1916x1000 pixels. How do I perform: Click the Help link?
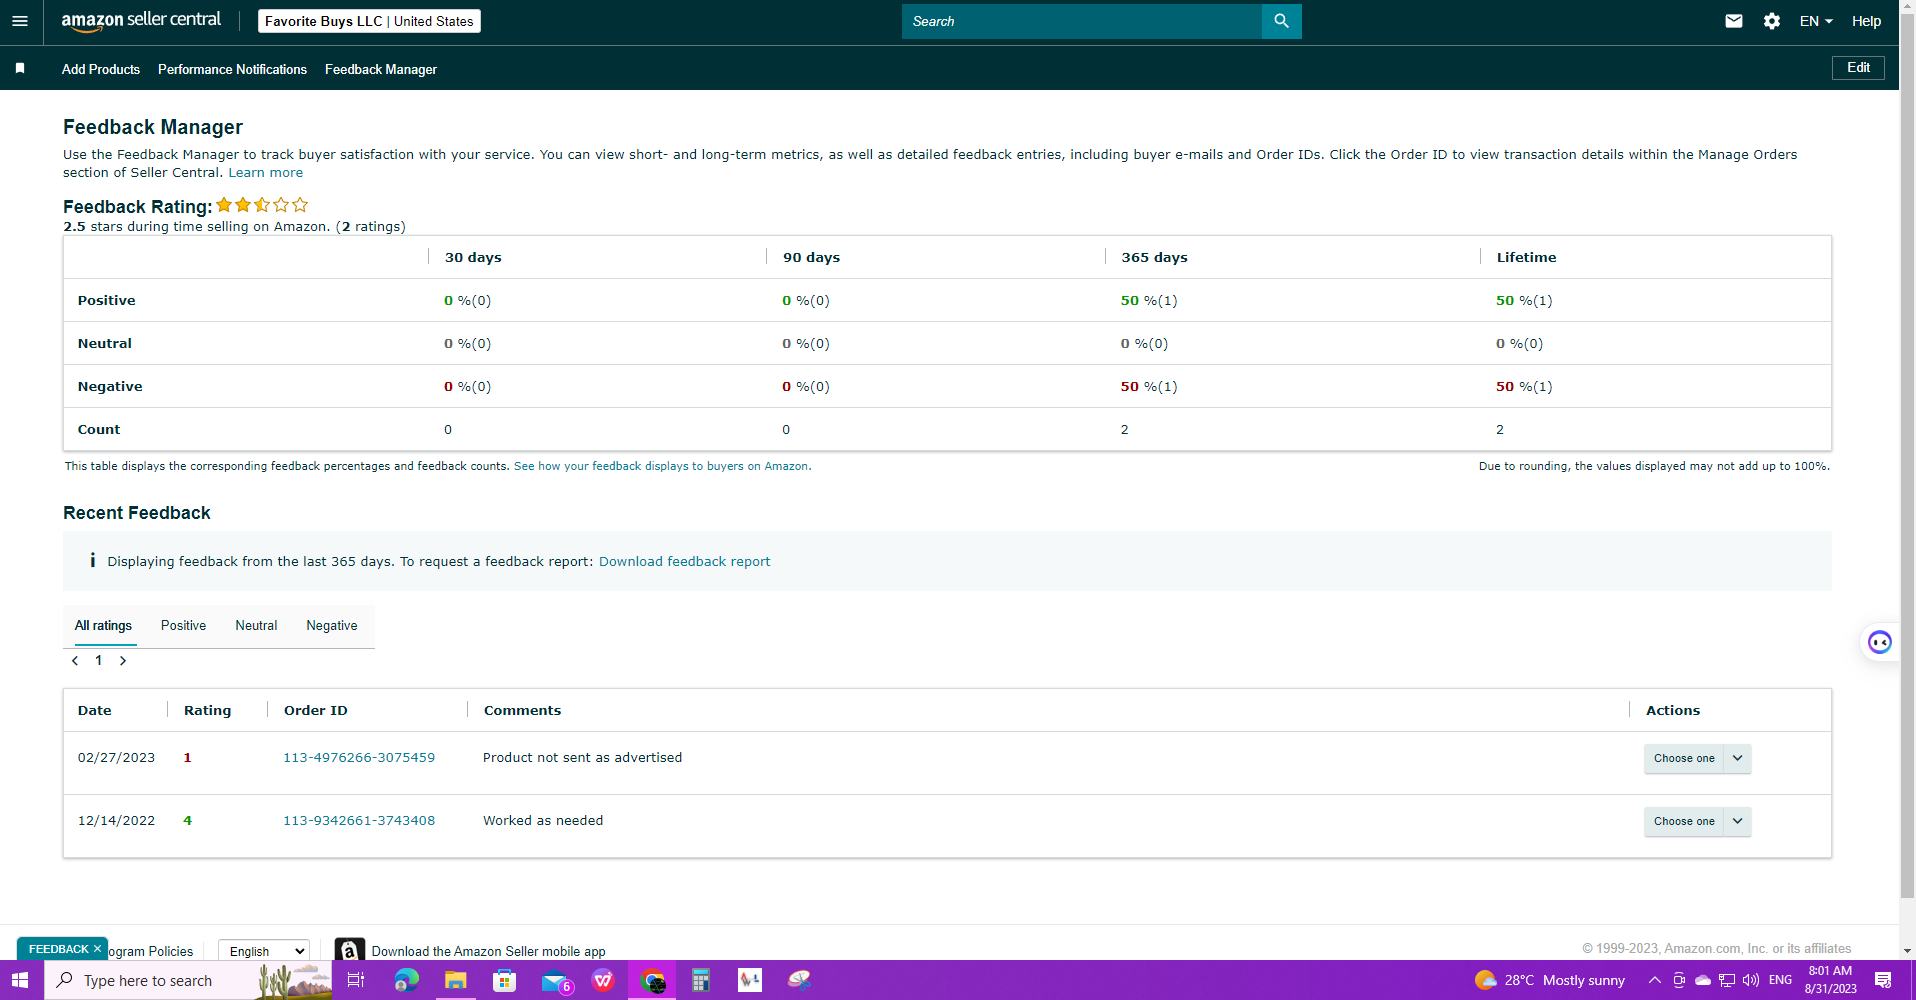coord(1866,21)
